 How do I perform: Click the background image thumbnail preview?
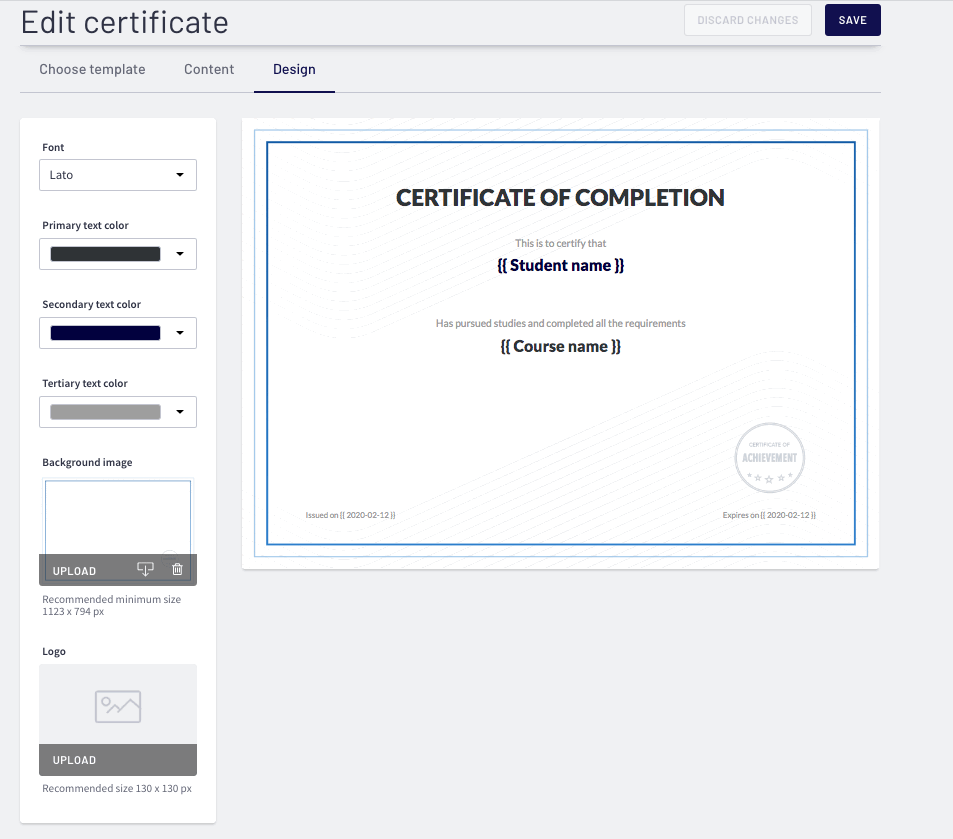pos(118,517)
